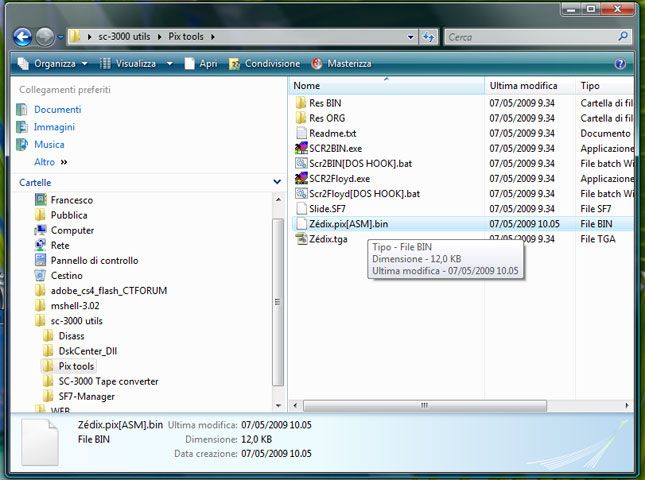The height and width of the screenshot is (480, 645).
Task: Click tree pane scroll up arrow
Action: point(278,199)
